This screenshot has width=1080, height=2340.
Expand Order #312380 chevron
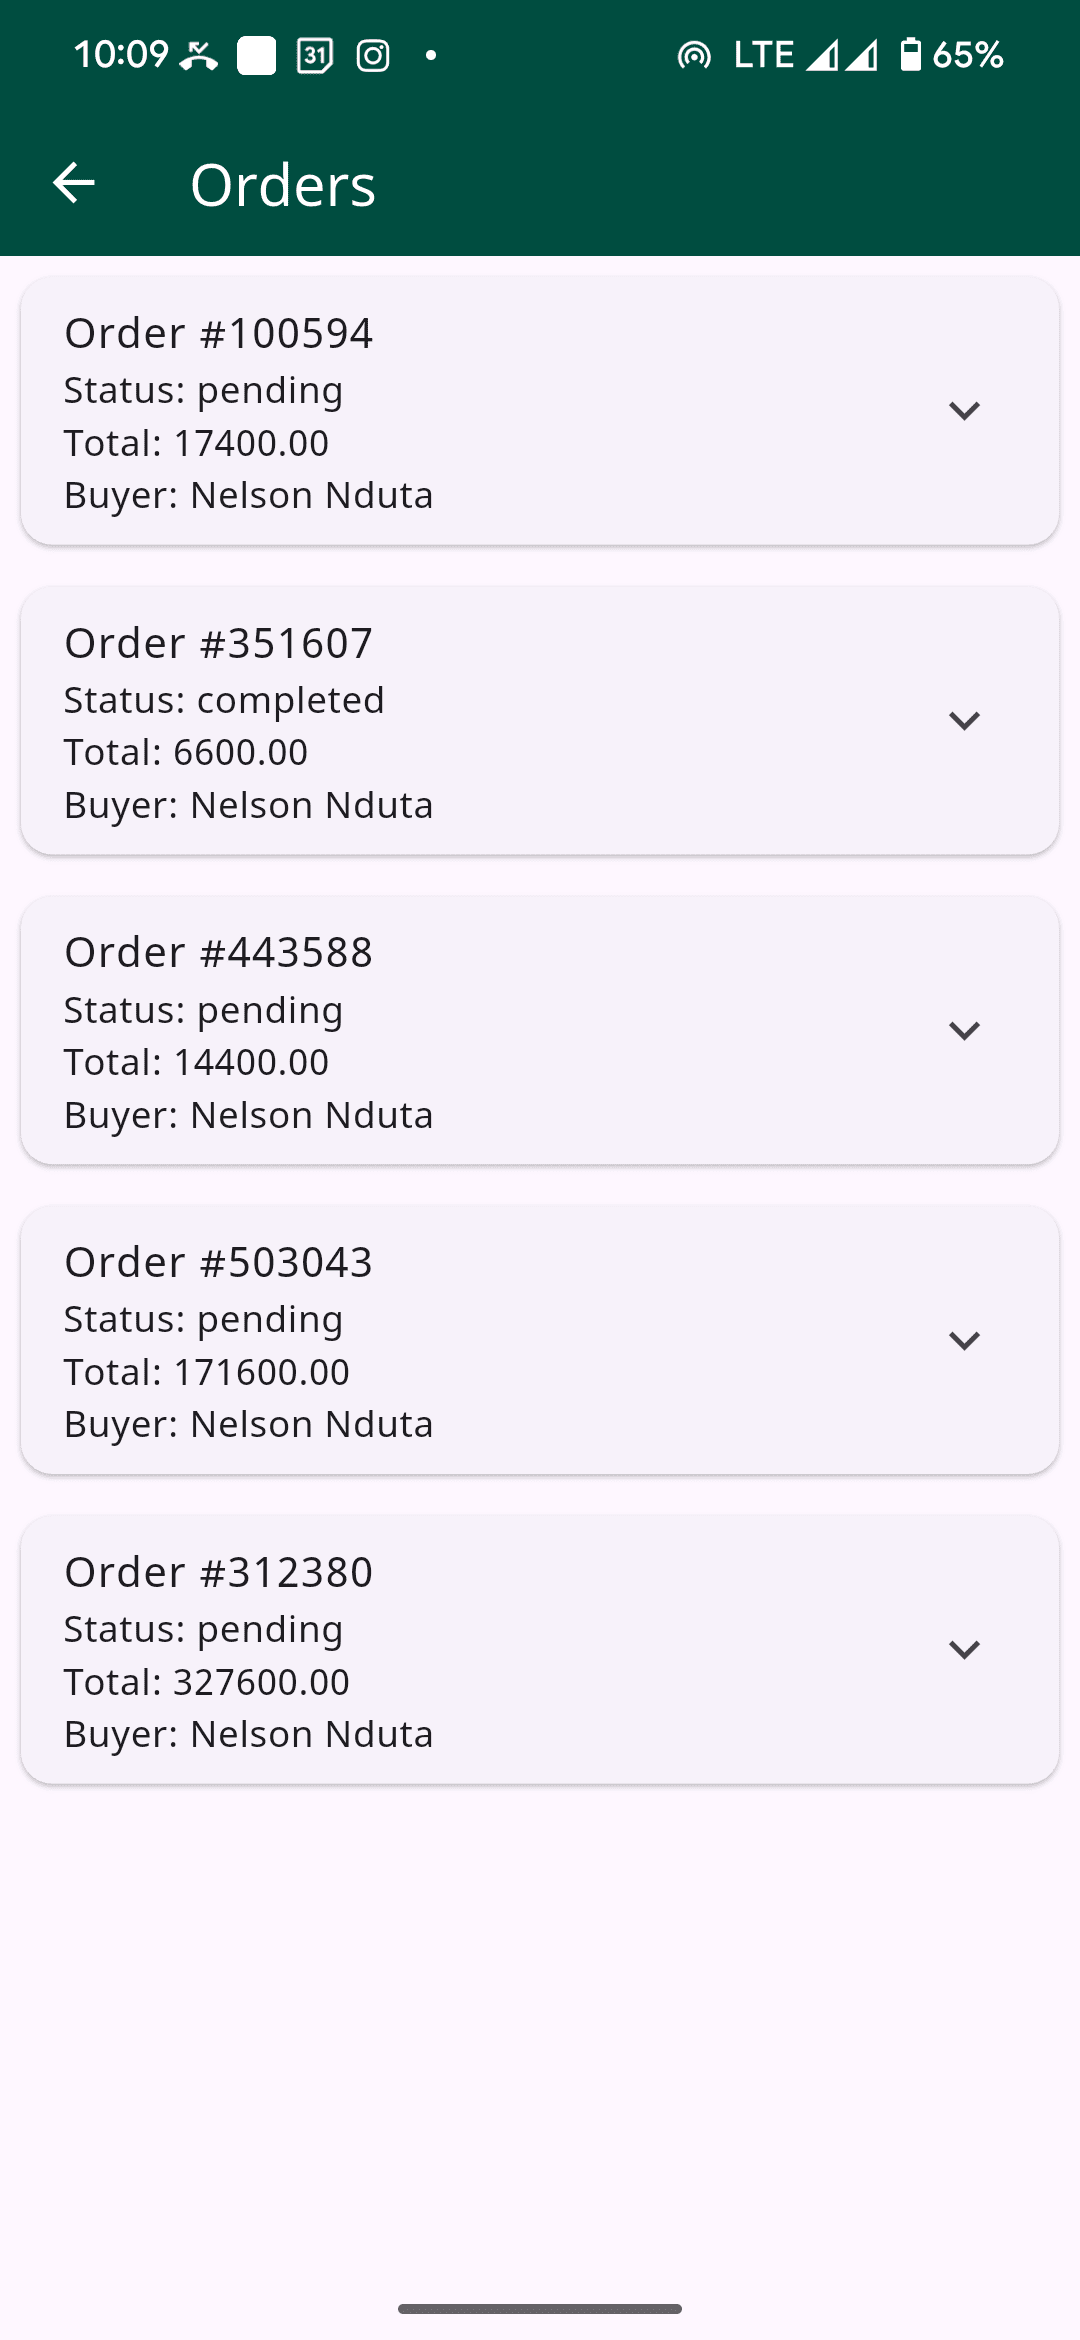coord(964,1650)
